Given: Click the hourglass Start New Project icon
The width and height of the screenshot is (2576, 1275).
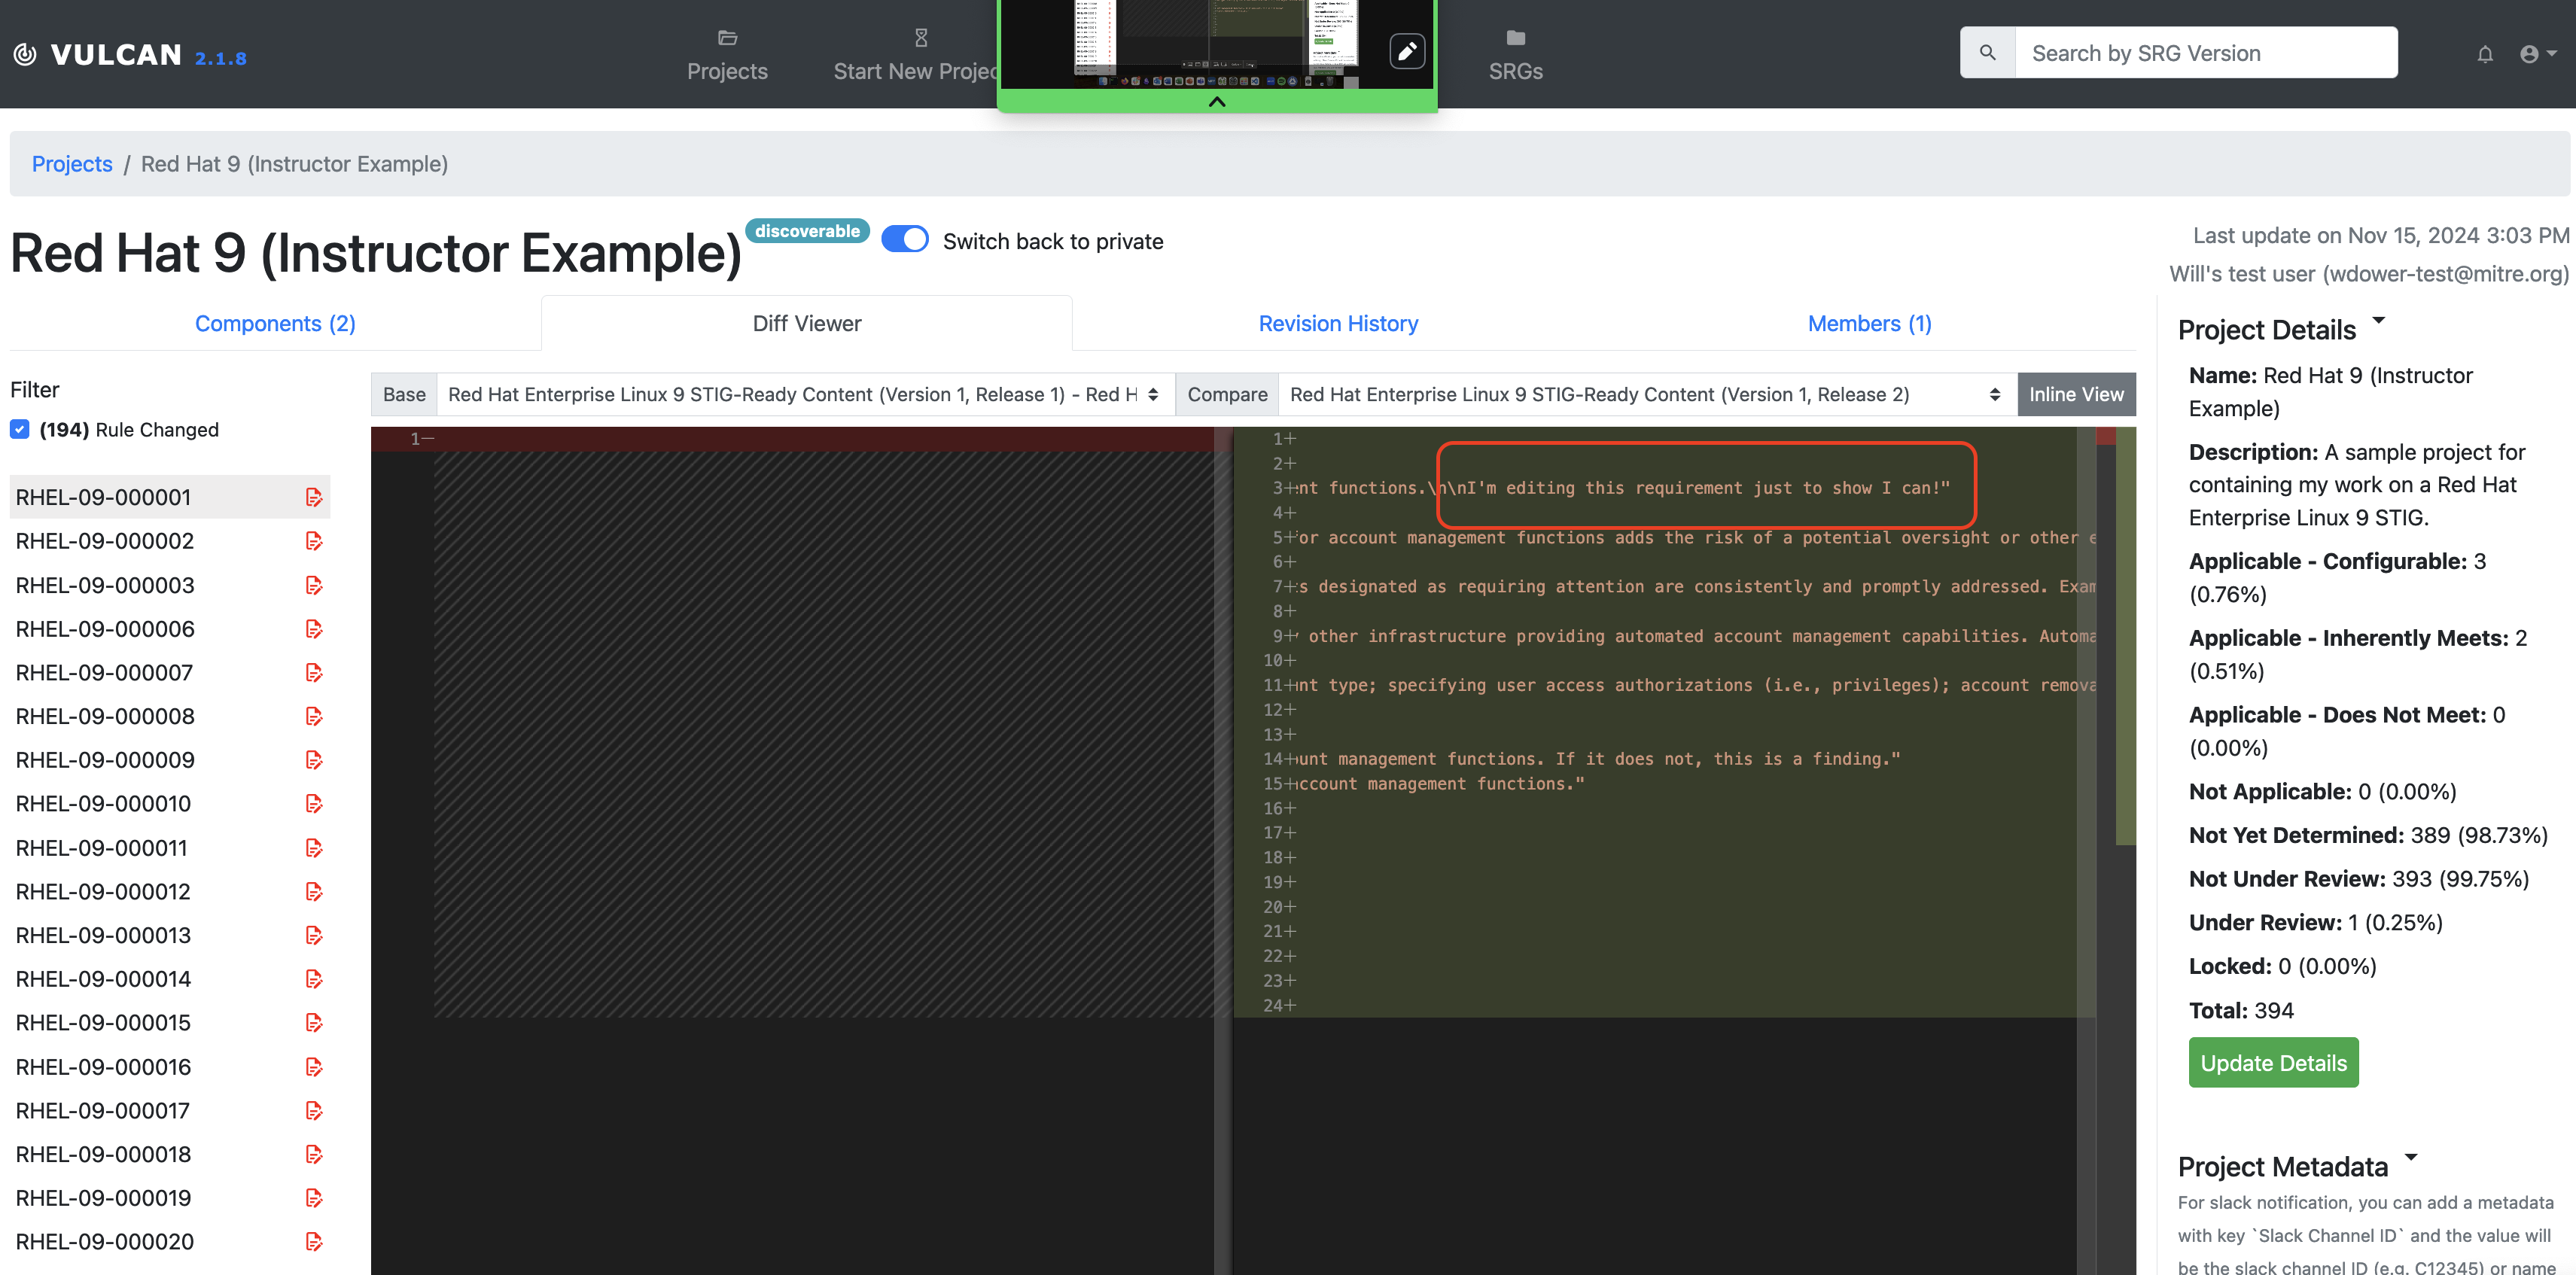Looking at the screenshot, I should click(x=921, y=38).
